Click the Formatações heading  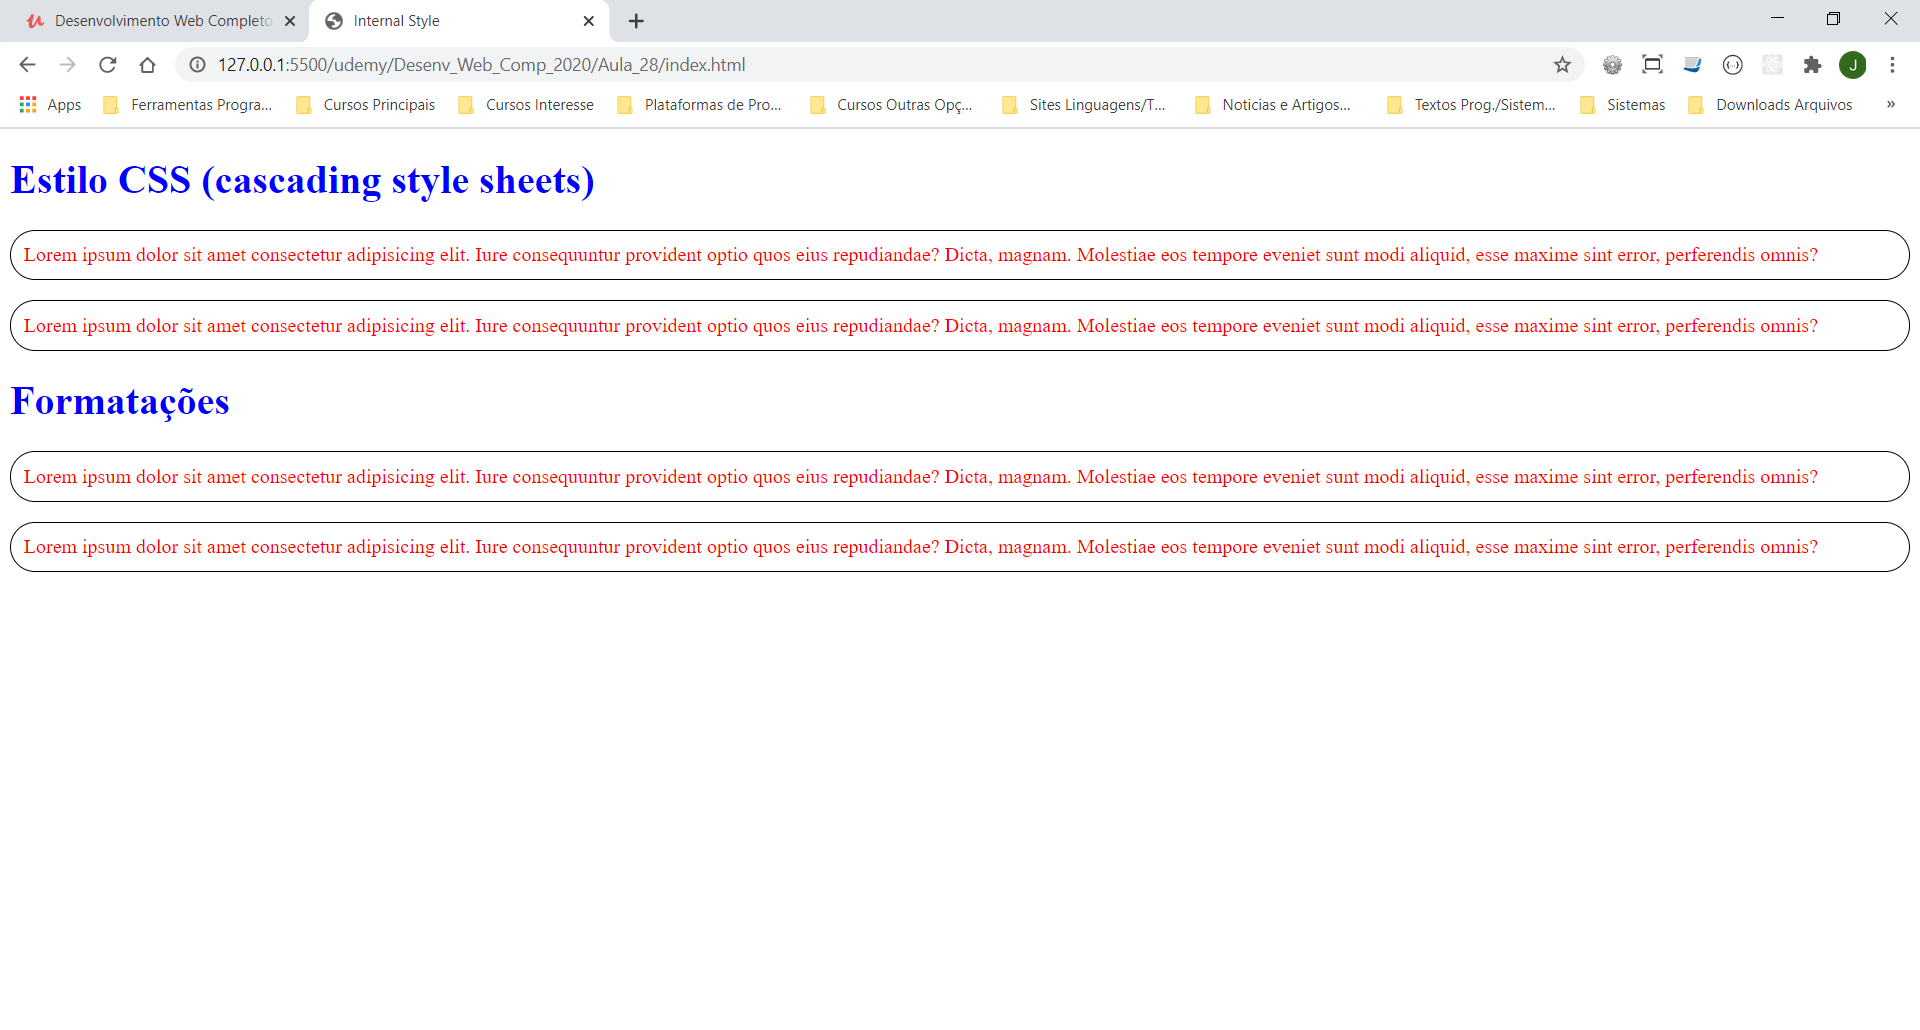(120, 402)
